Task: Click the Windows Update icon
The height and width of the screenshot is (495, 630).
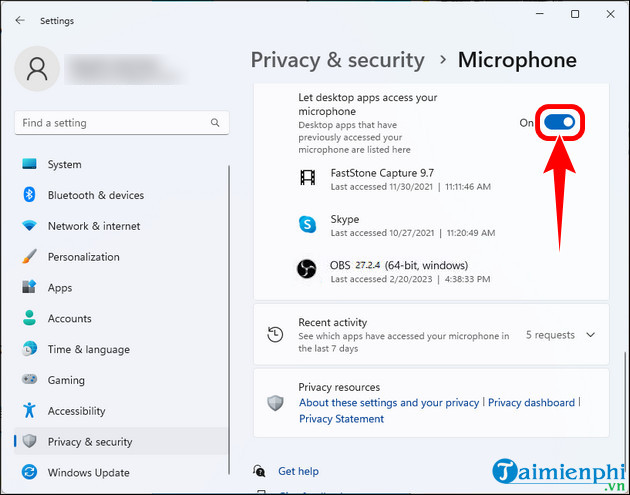Action: pos(29,472)
